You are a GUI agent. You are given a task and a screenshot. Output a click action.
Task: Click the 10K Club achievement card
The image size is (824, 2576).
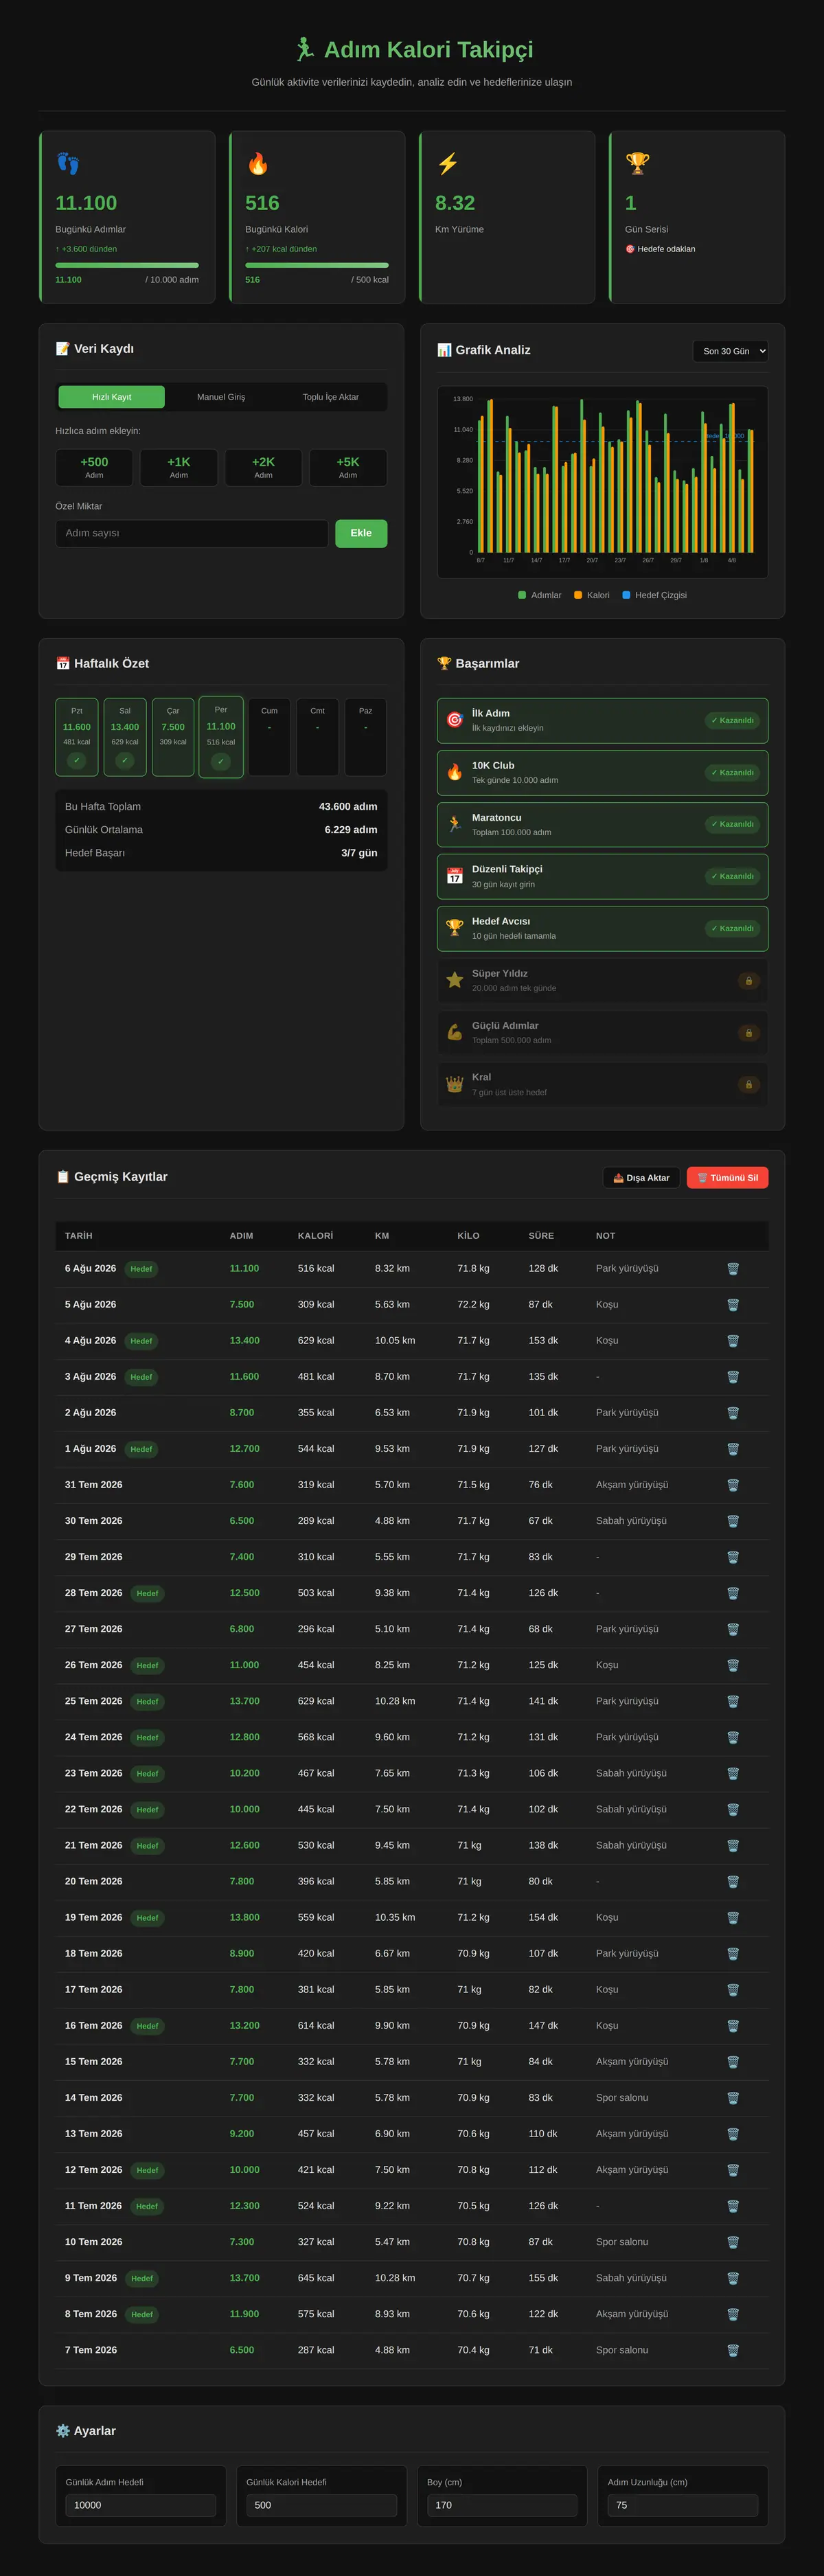pyautogui.click(x=603, y=773)
